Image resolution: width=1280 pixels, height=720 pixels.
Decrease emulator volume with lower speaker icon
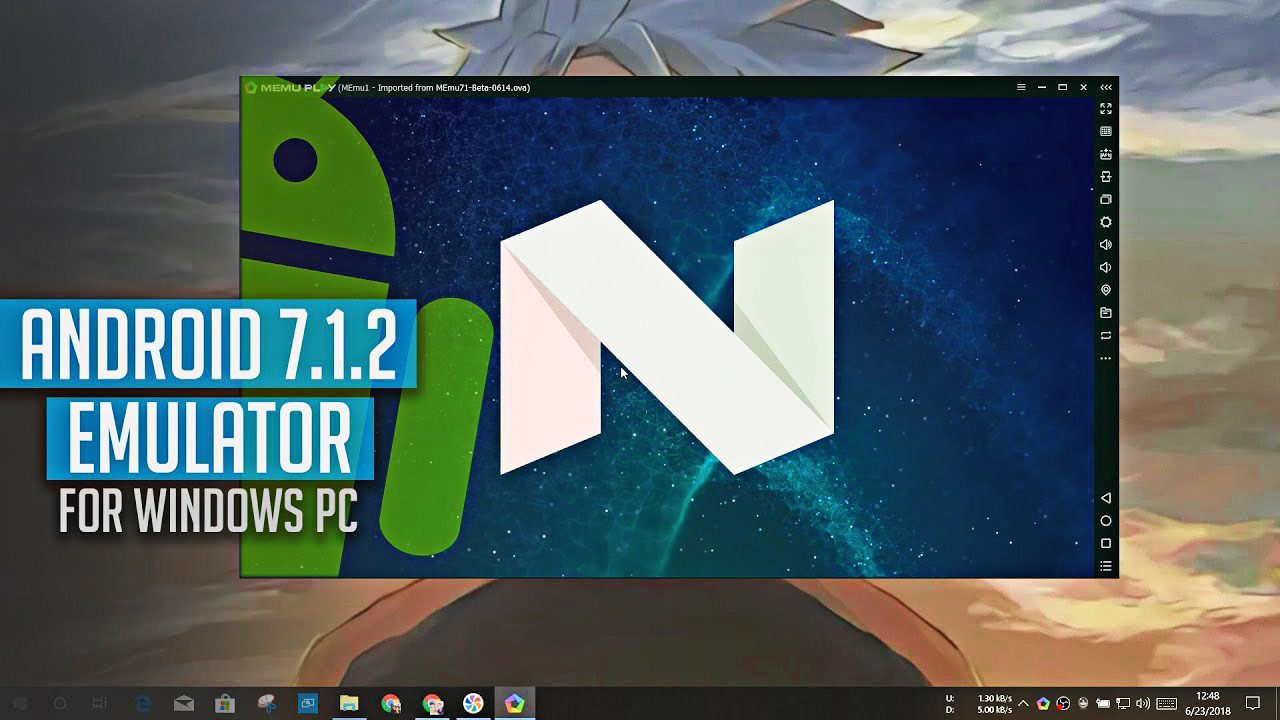point(1106,267)
